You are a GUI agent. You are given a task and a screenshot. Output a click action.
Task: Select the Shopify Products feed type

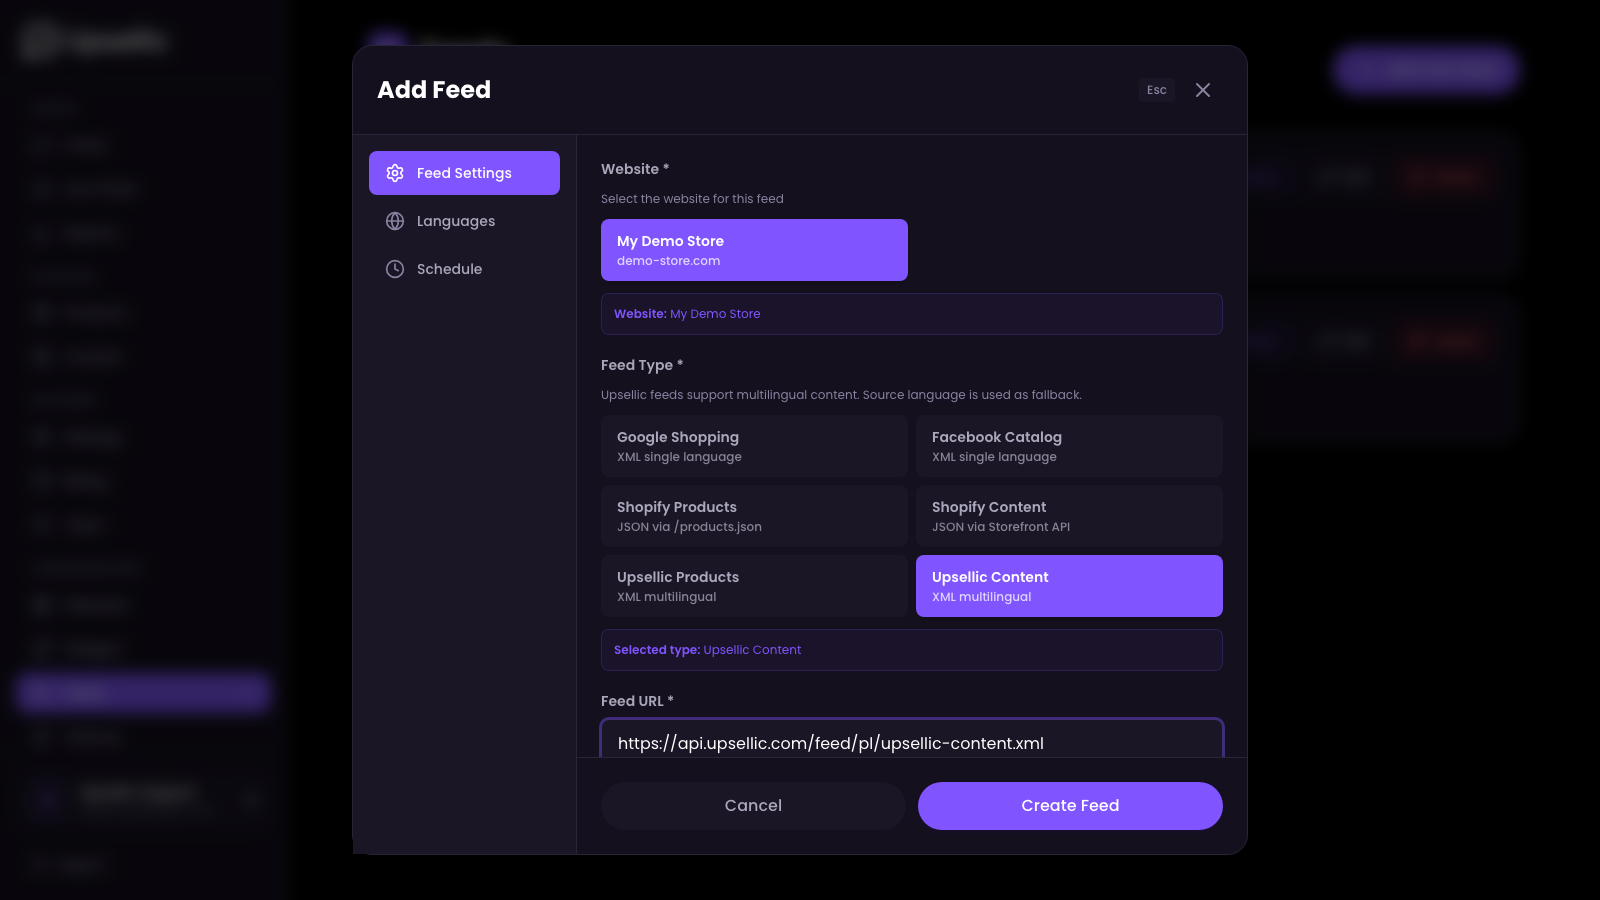(754, 515)
